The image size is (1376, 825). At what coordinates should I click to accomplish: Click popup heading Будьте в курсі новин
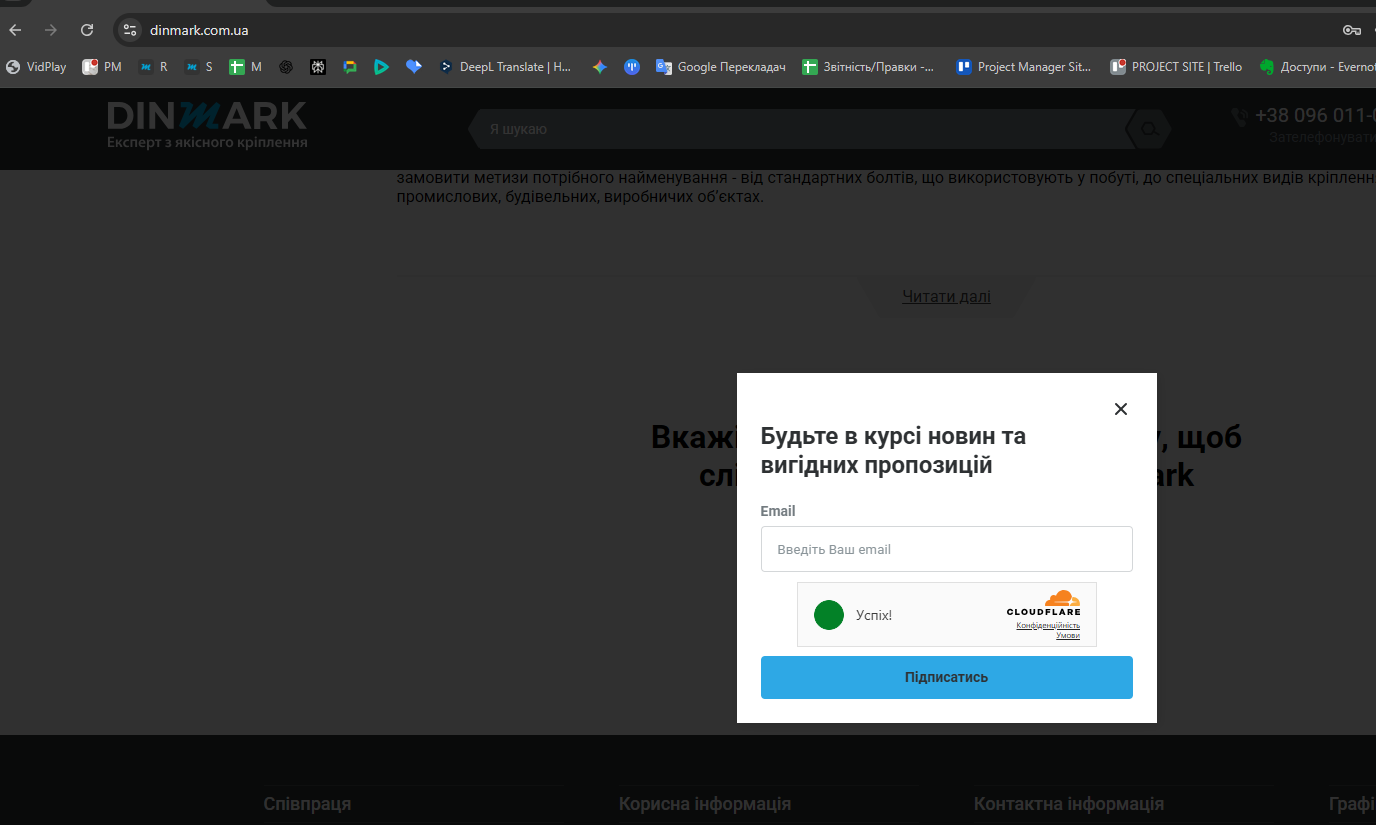(x=893, y=450)
